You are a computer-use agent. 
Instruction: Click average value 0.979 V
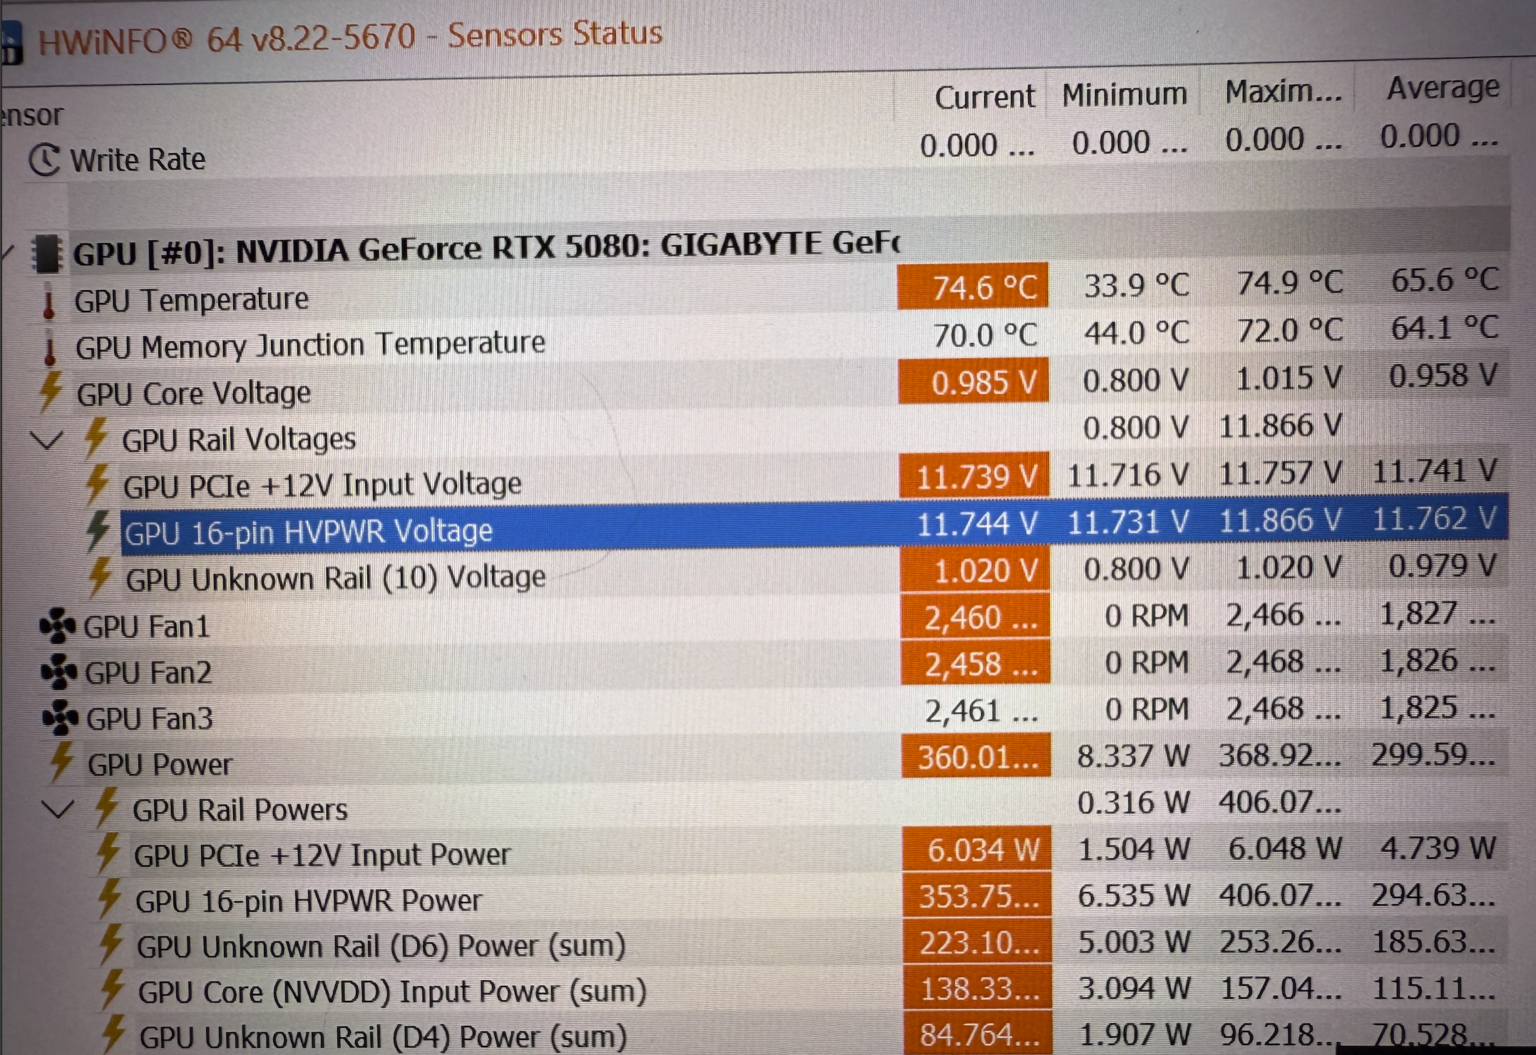click(1443, 566)
